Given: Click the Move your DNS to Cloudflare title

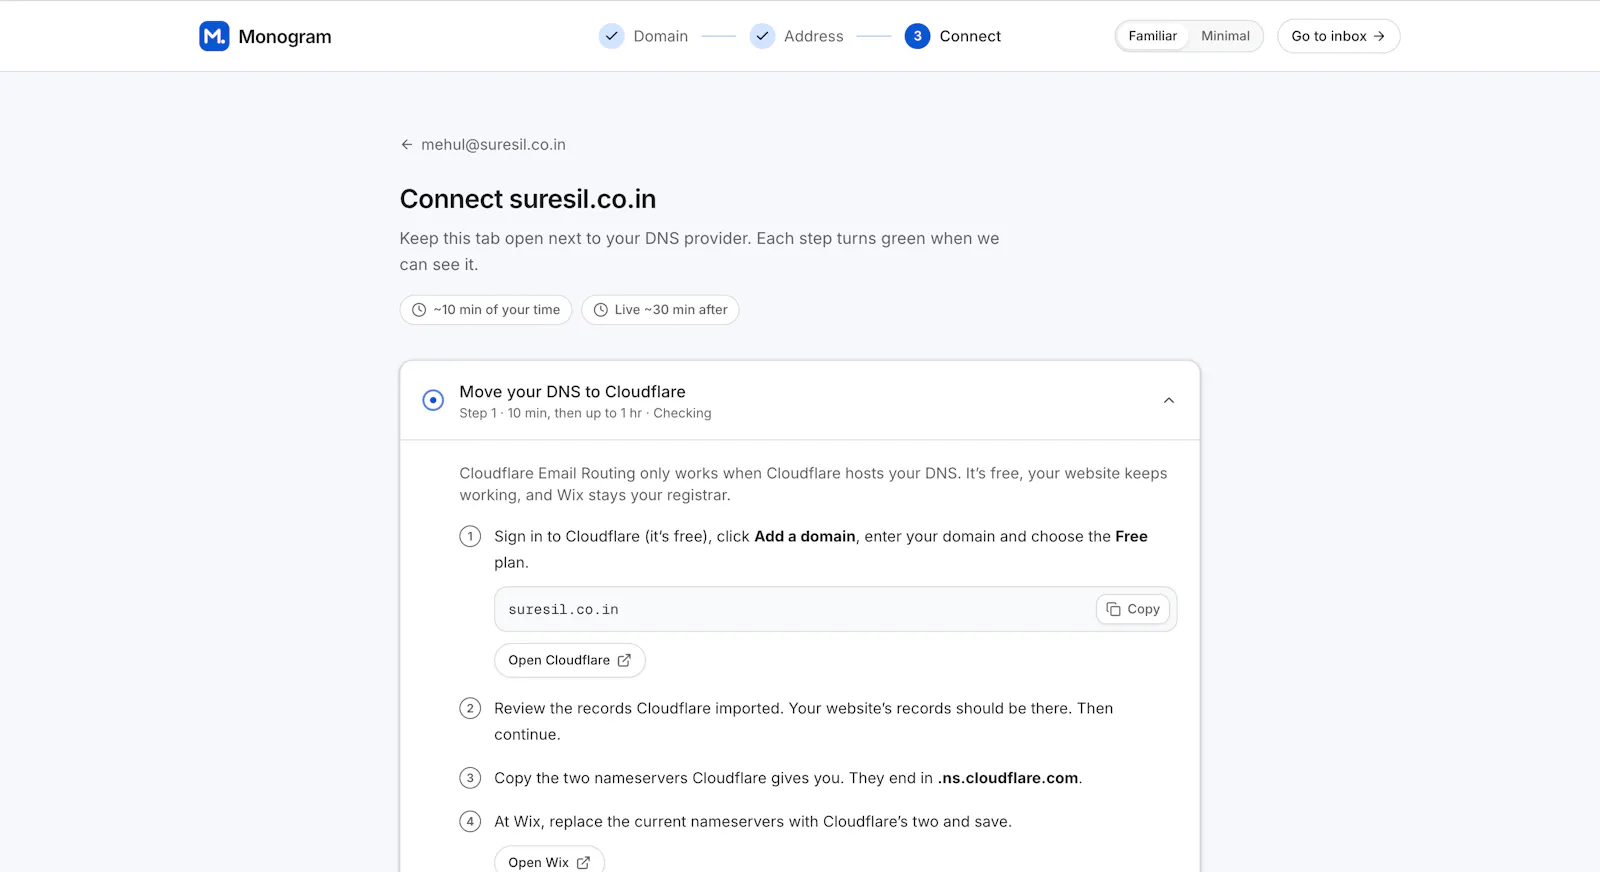Looking at the screenshot, I should [572, 392].
